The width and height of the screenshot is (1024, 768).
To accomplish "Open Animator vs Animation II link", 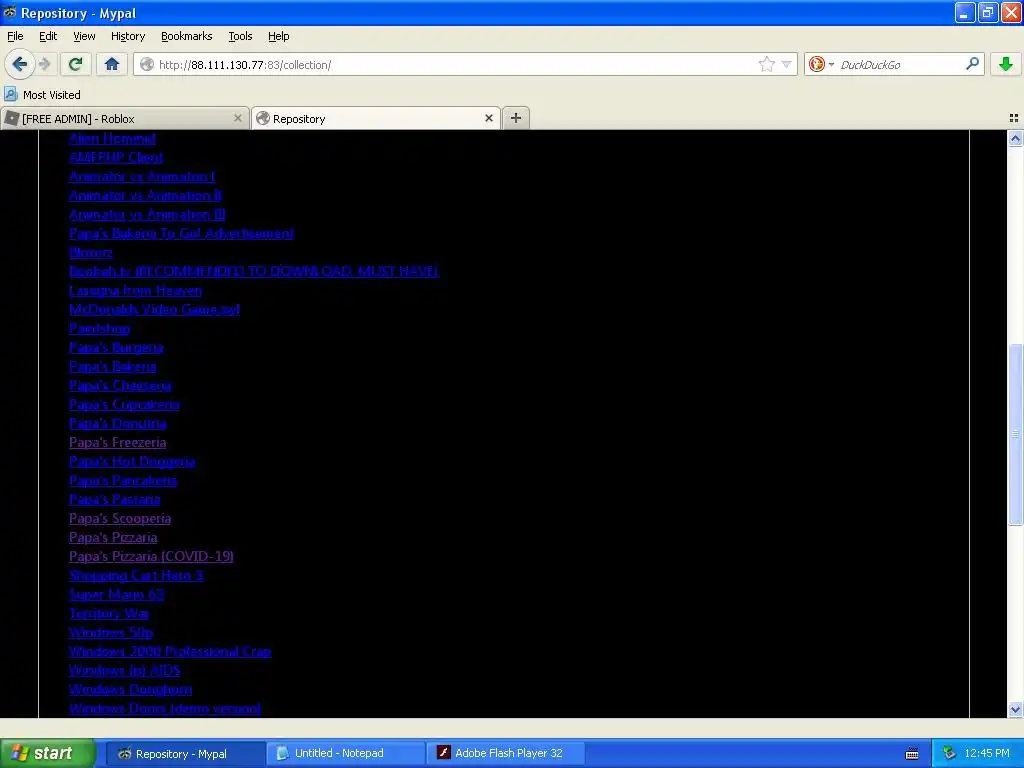I will [x=145, y=195].
